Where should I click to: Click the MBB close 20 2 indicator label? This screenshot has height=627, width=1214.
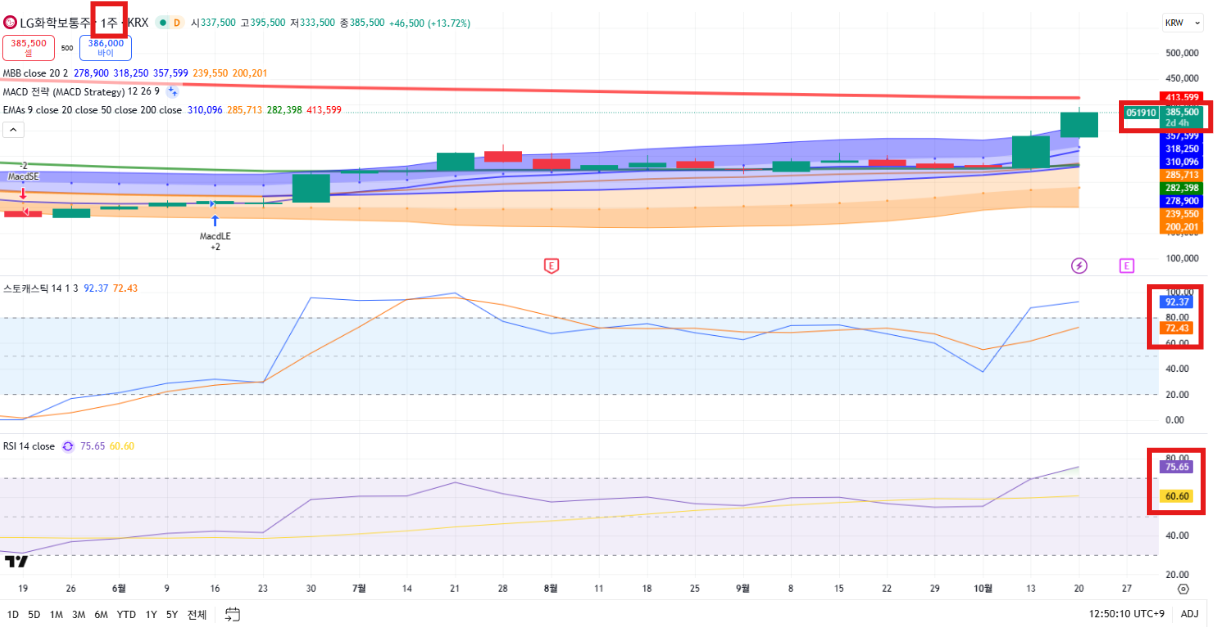(x=36, y=73)
